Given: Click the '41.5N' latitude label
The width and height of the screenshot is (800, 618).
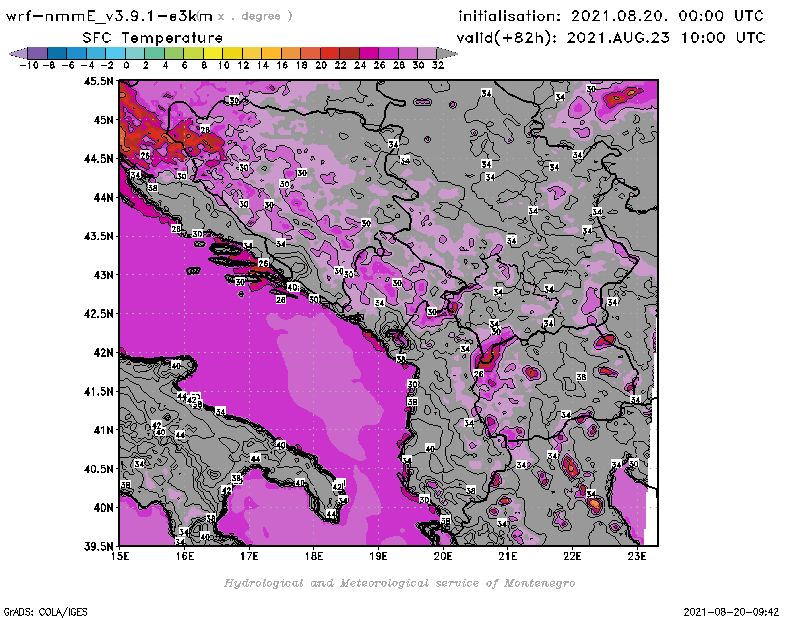Looking at the screenshot, I should [98, 391].
